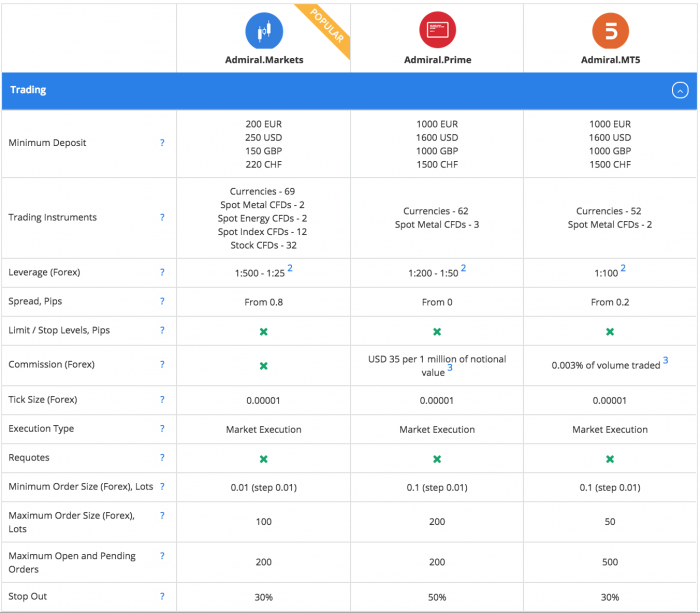Open the Minimum Deposit help question mark
The image size is (700, 613).
coord(162,142)
